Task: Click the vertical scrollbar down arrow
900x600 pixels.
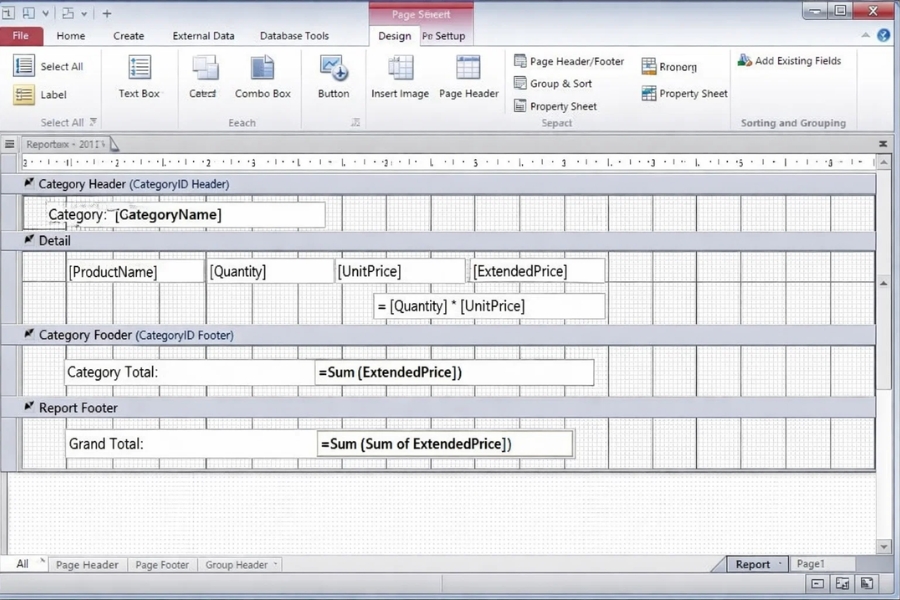Action: coord(883,547)
